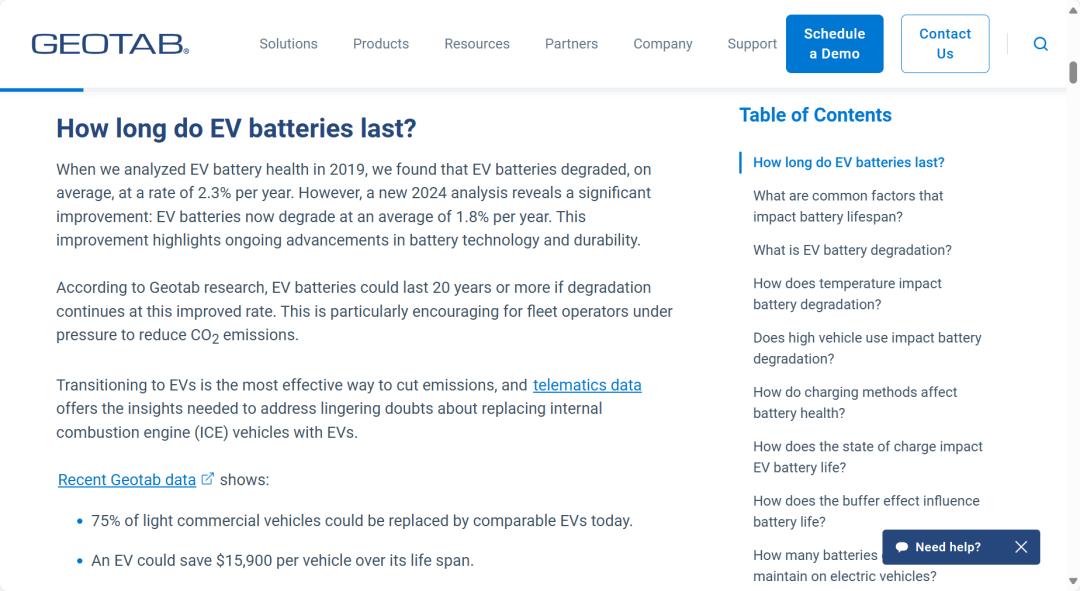The width and height of the screenshot is (1080, 591).
Task: Click the external link icon beside Recent Geotab data
Action: 208,479
